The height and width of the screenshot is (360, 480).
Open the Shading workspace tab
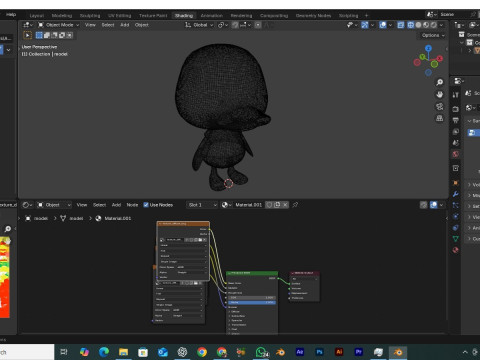tap(184, 15)
